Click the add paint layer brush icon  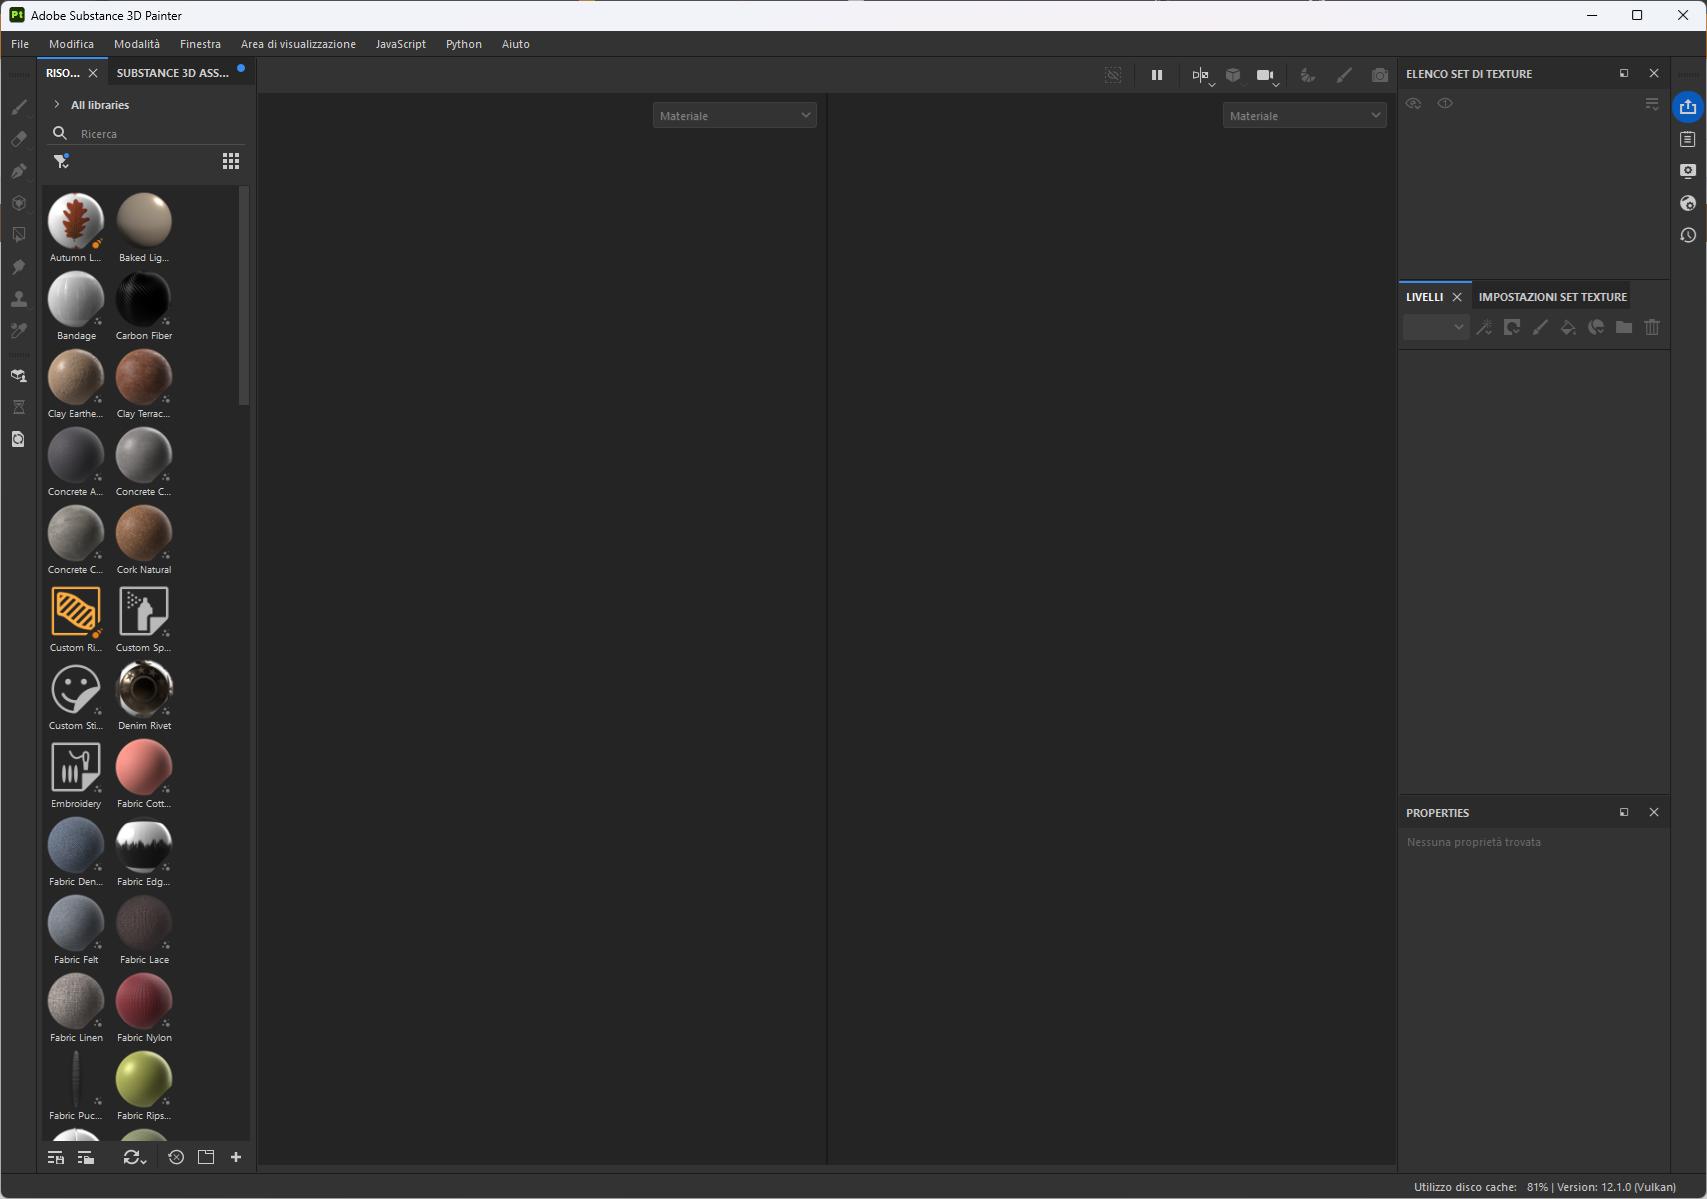(x=1540, y=327)
